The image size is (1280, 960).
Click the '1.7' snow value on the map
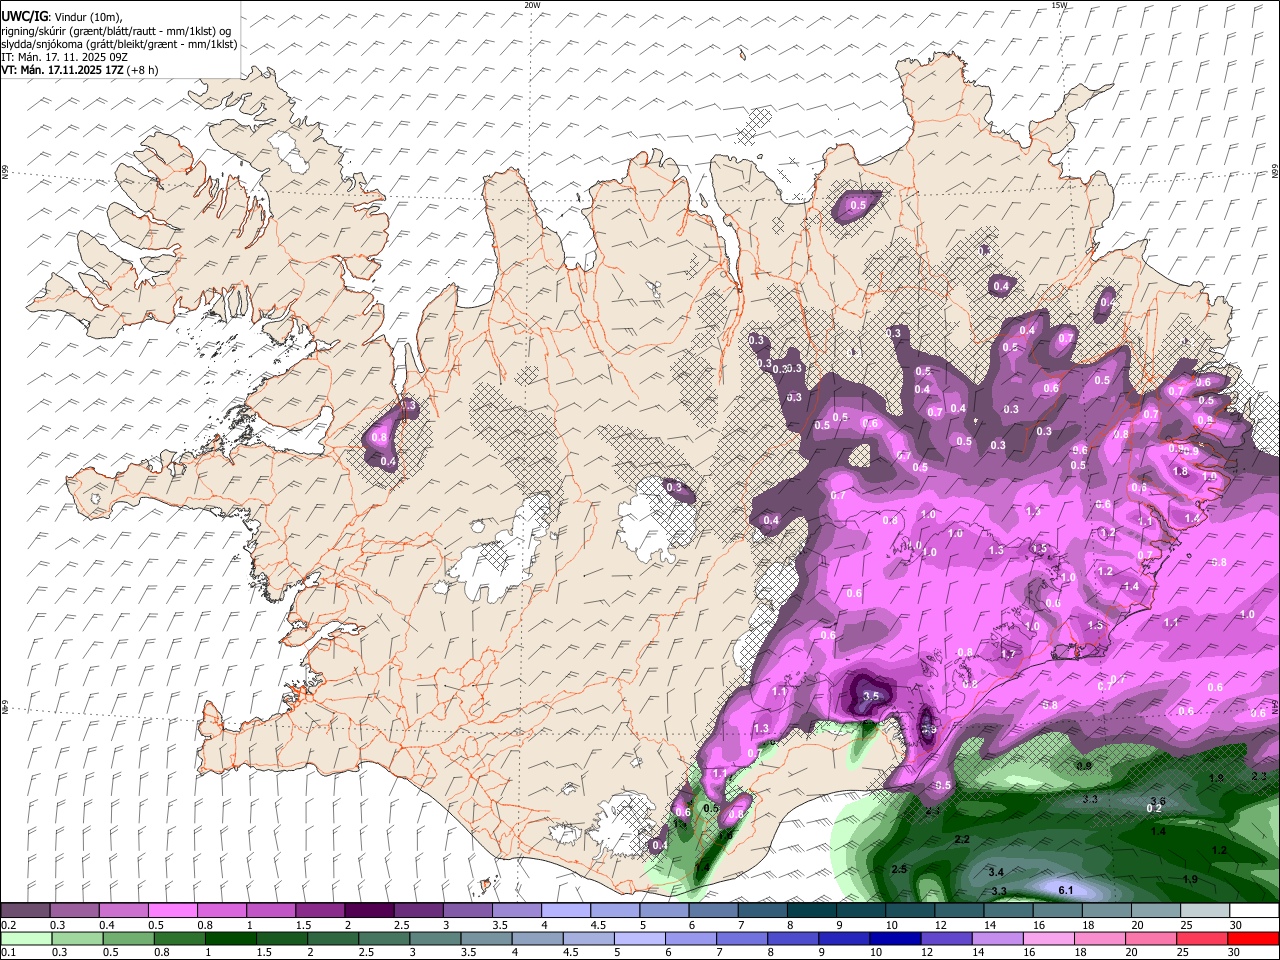click(1008, 655)
